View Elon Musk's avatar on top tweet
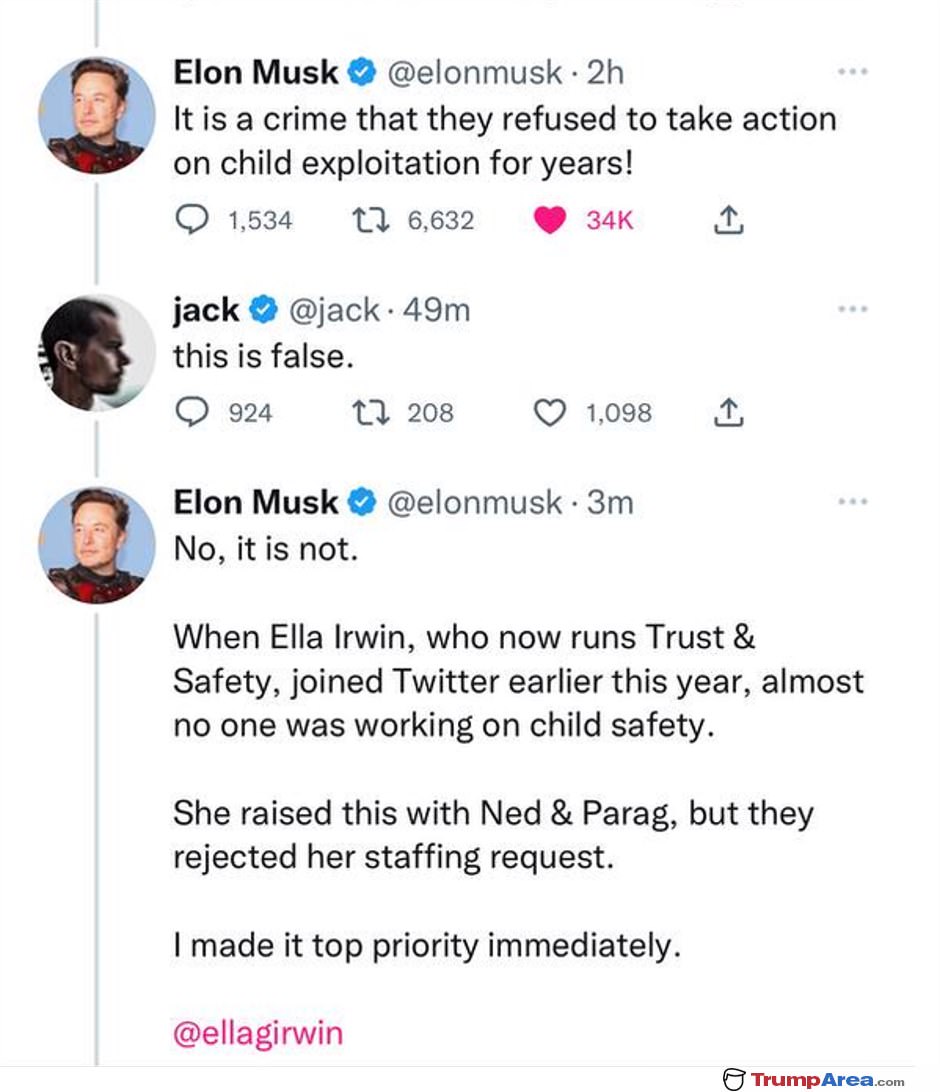Screen dimensions: 940x1092 [96, 115]
